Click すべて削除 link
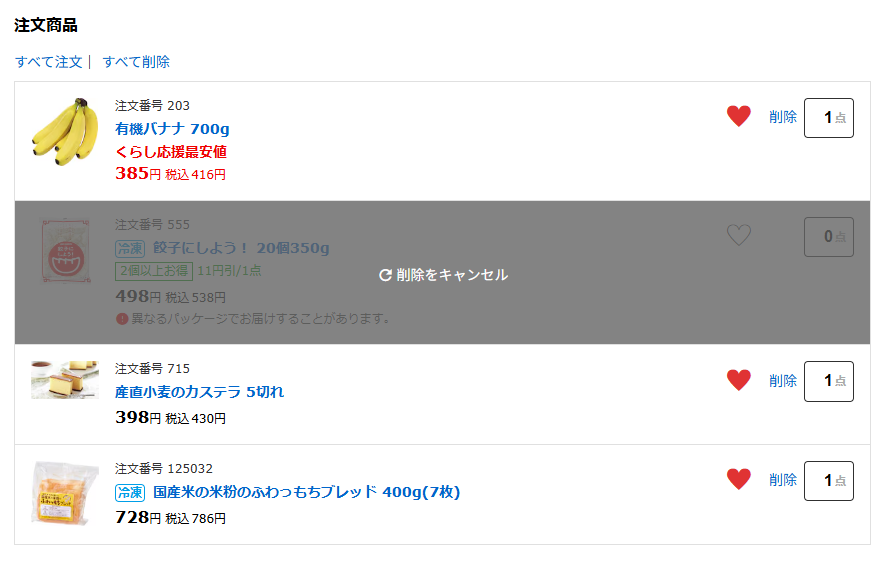Viewport: 886px width, 561px height. (136, 62)
